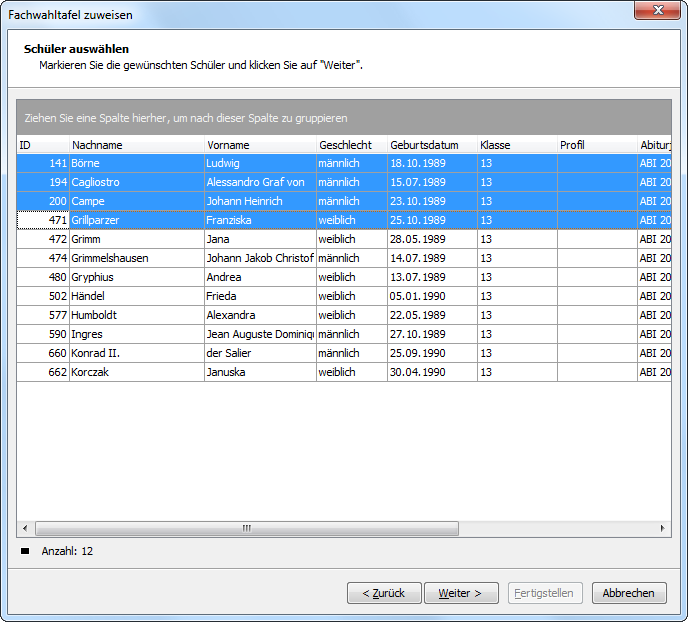Screen dimensions: 688x622
Task: Click ID cell 141
Action: pos(43,163)
